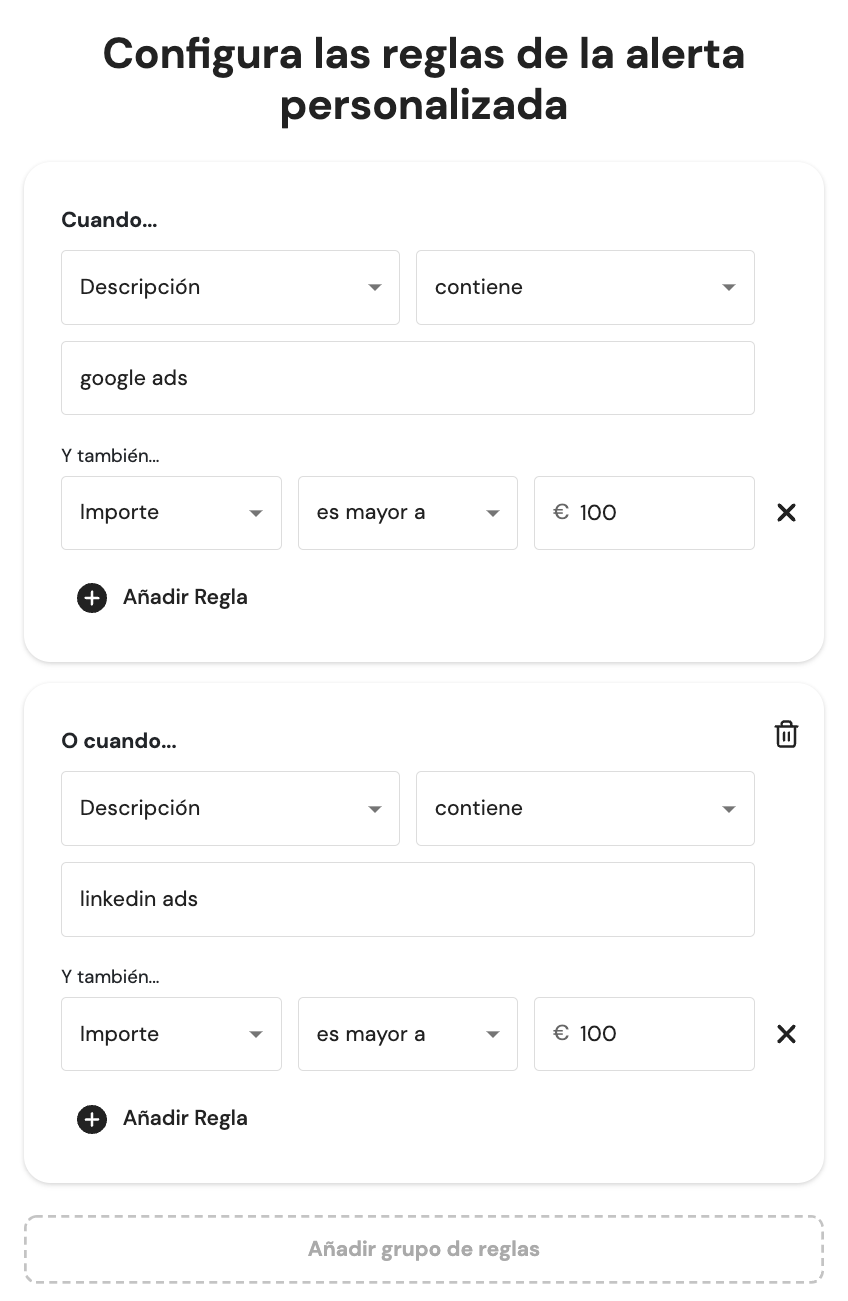Click the 'google ads' text field
This screenshot has width=848, height=1301.
407,378
